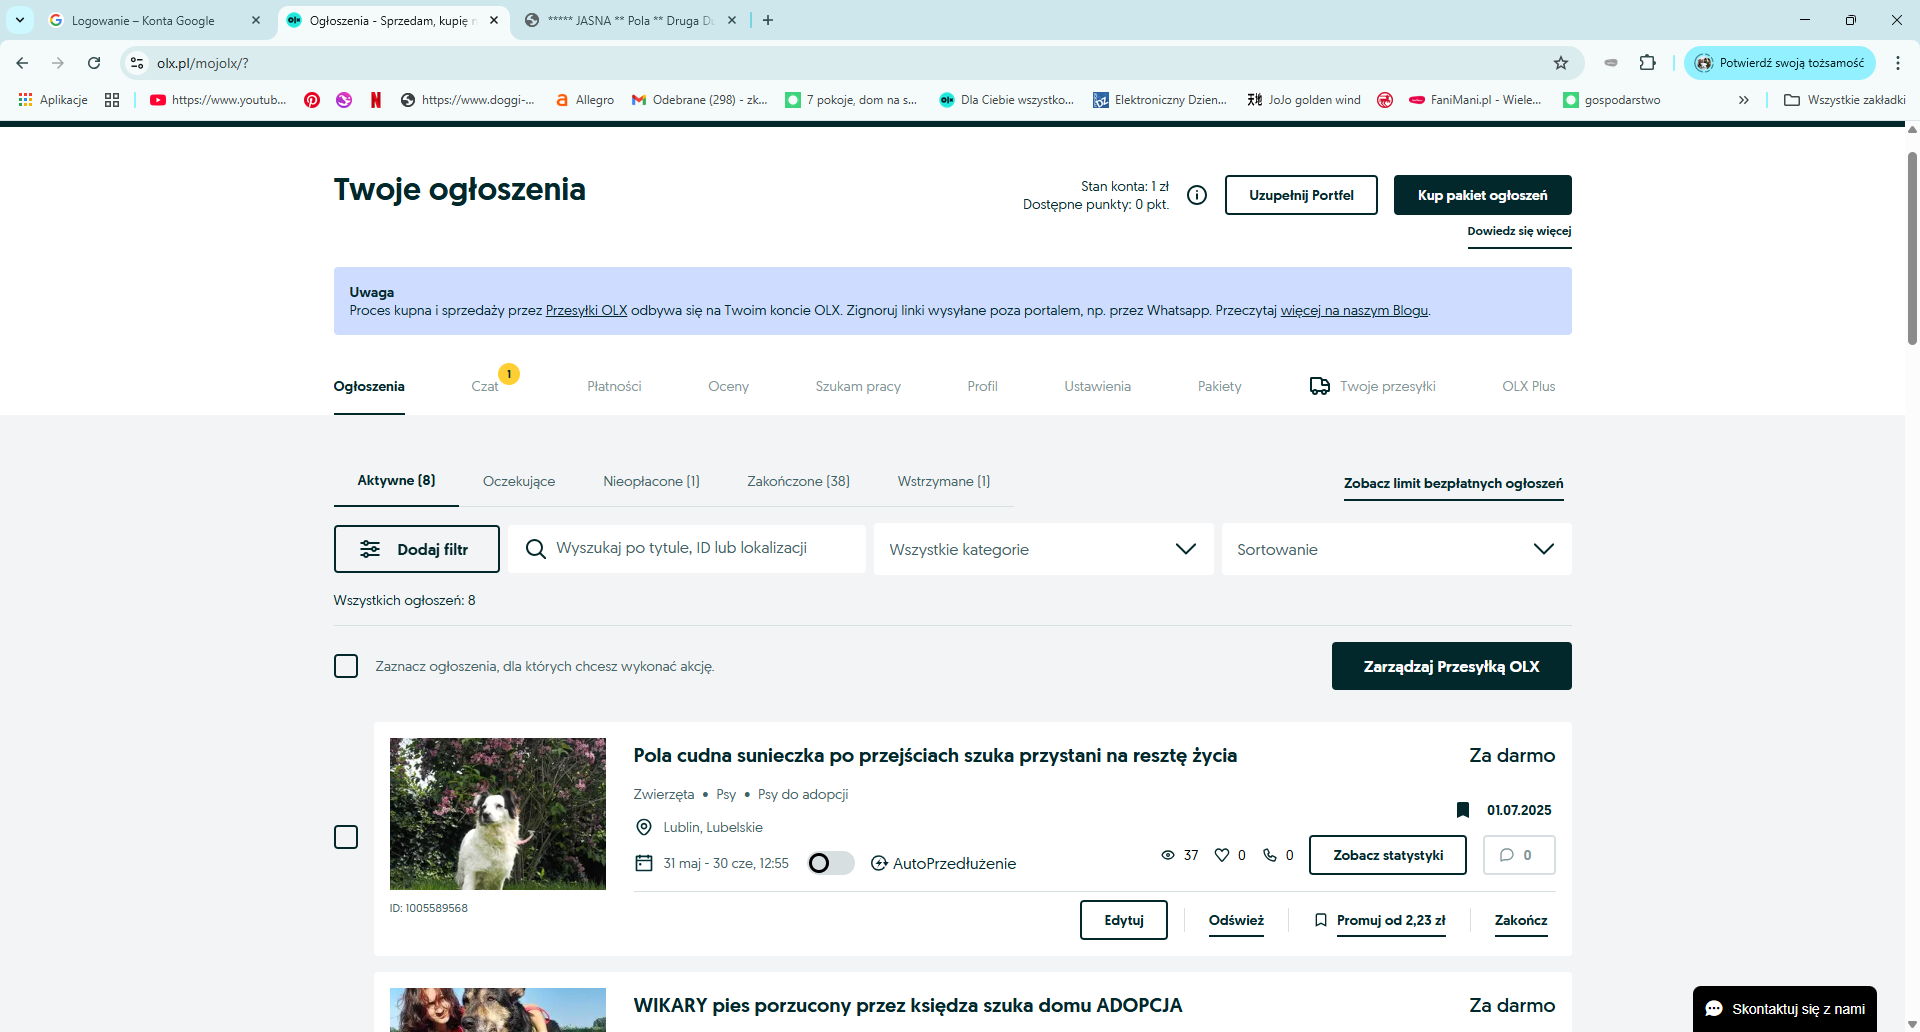Click the Uzupełnij Portfel button
Screen dimensions: 1920x1032
coord(1301,195)
